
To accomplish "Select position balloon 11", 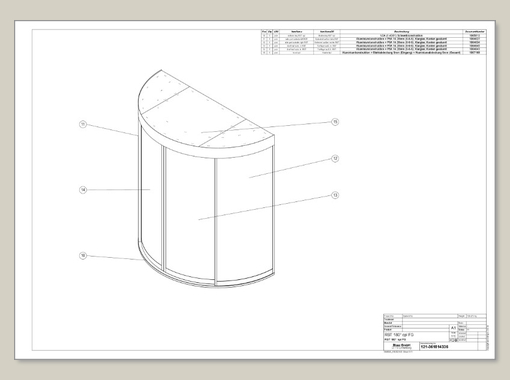I will (83, 124).
